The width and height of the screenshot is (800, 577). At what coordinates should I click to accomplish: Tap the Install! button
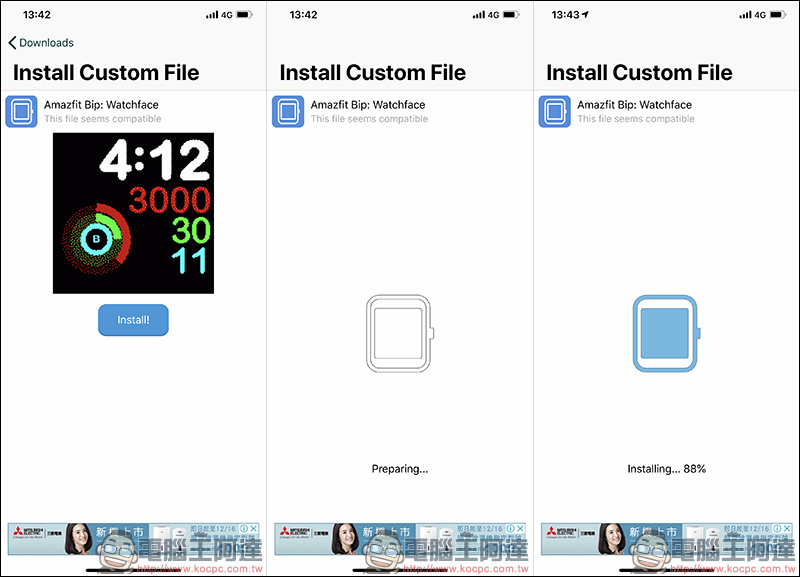point(133,320)
